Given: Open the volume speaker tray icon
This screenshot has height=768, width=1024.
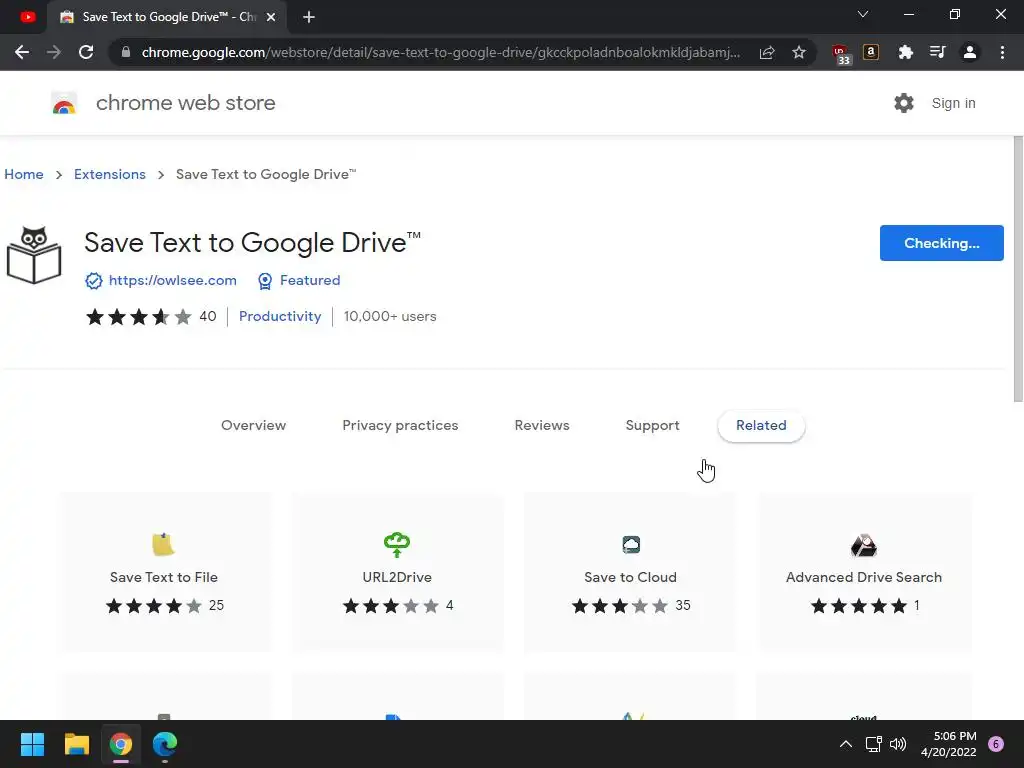Looking at the screenshot, I should 898,744.
